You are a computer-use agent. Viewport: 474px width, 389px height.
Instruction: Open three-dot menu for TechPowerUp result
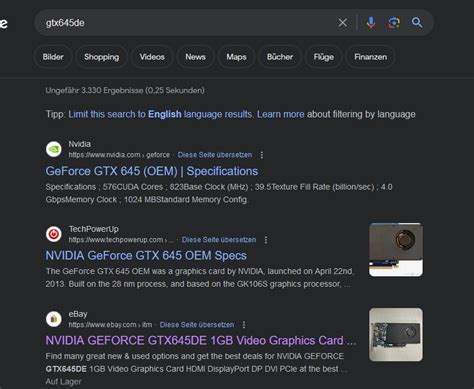[266, 240]
